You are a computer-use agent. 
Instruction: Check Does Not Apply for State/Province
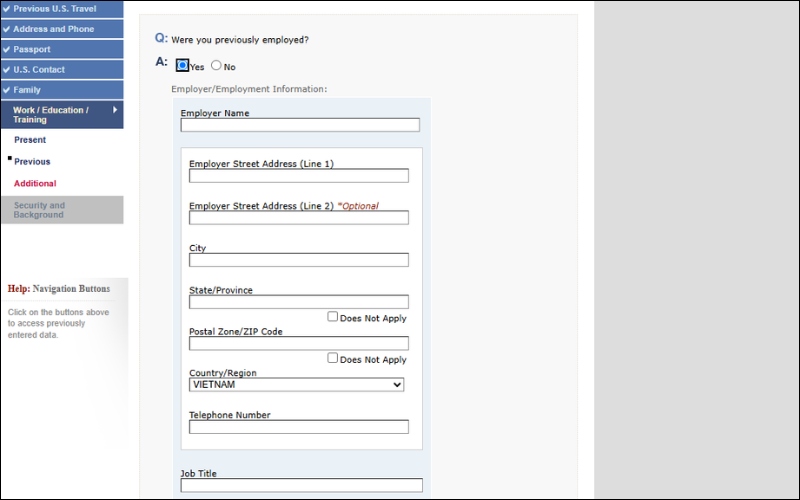click(x=333, y=317)
